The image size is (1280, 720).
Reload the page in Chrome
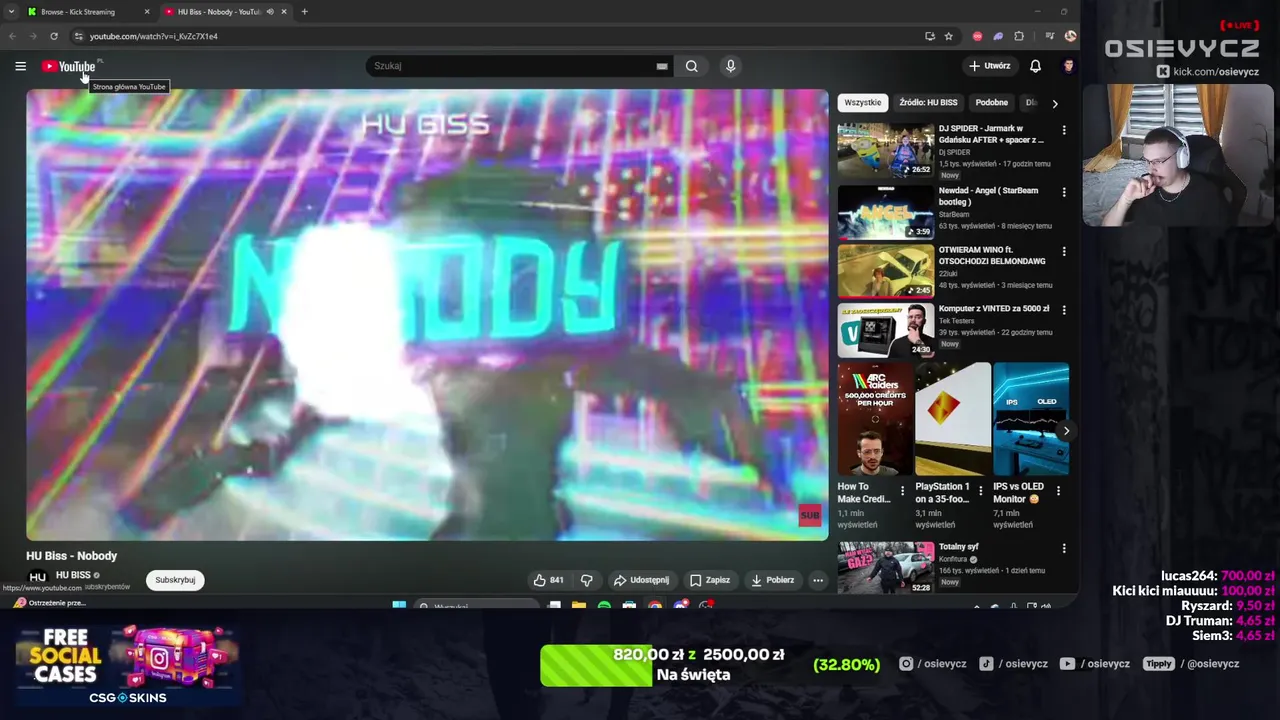pos(54,36)
